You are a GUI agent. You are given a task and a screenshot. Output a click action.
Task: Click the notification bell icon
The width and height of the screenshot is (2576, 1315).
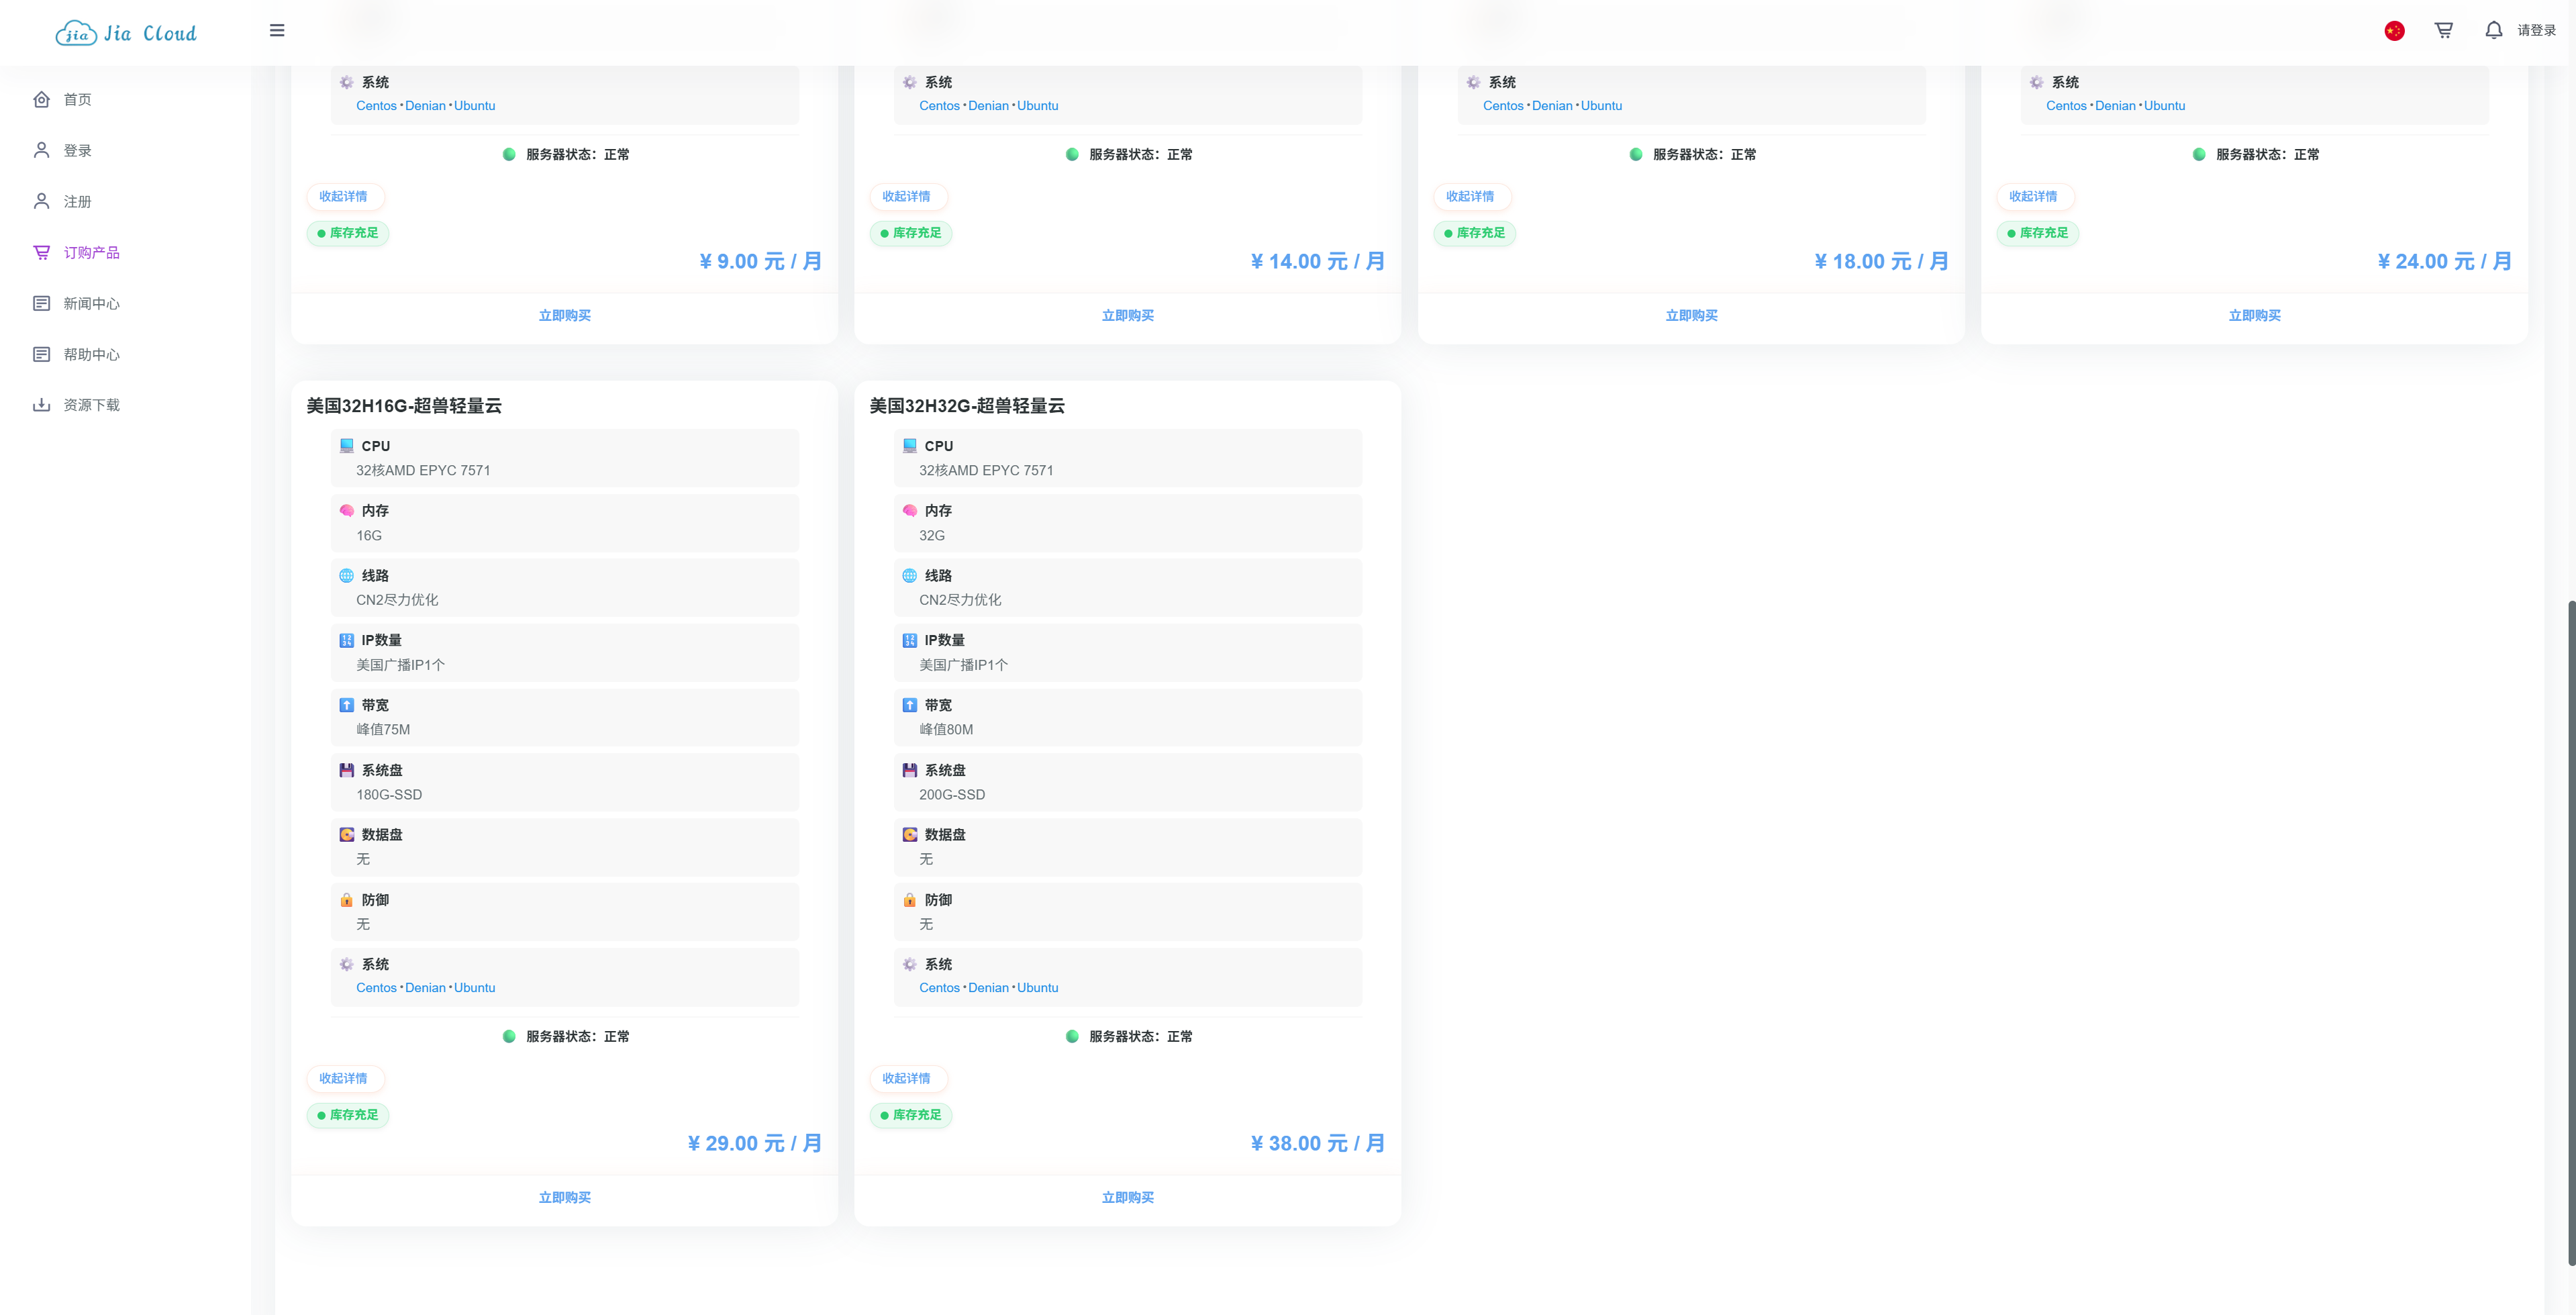(2493, 30)
